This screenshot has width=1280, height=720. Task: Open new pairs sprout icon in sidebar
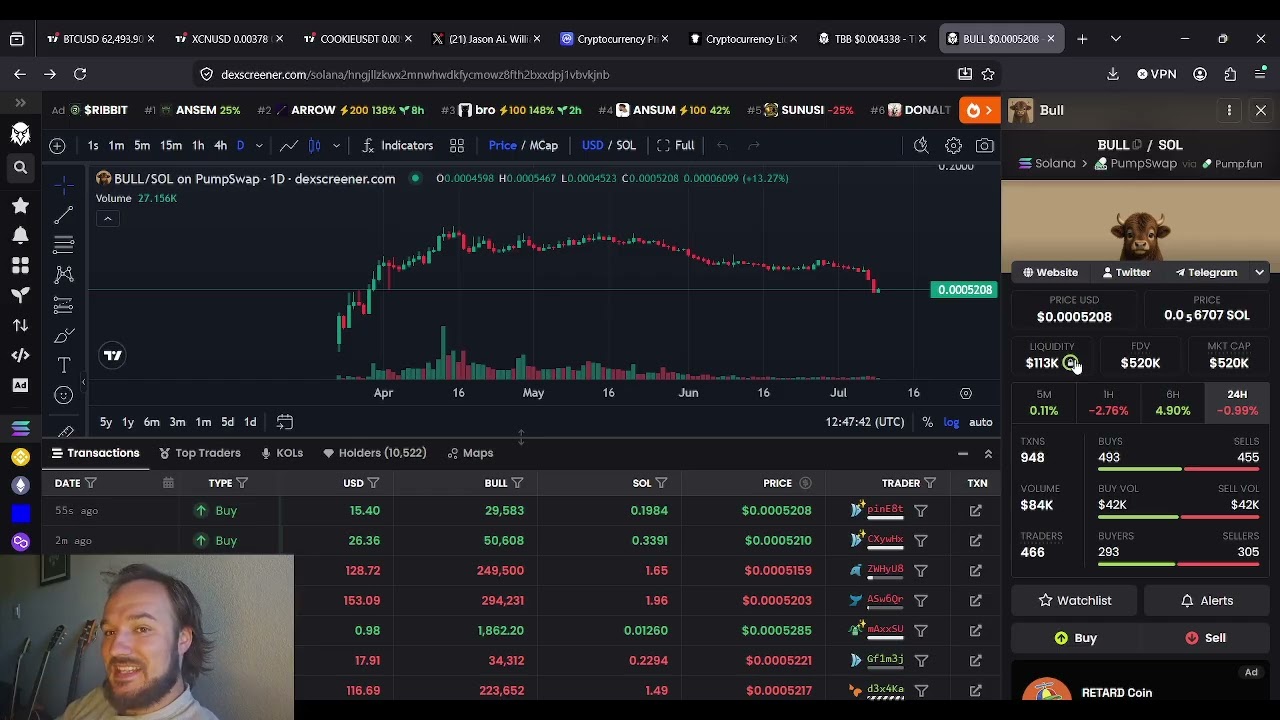coord(20,295)
